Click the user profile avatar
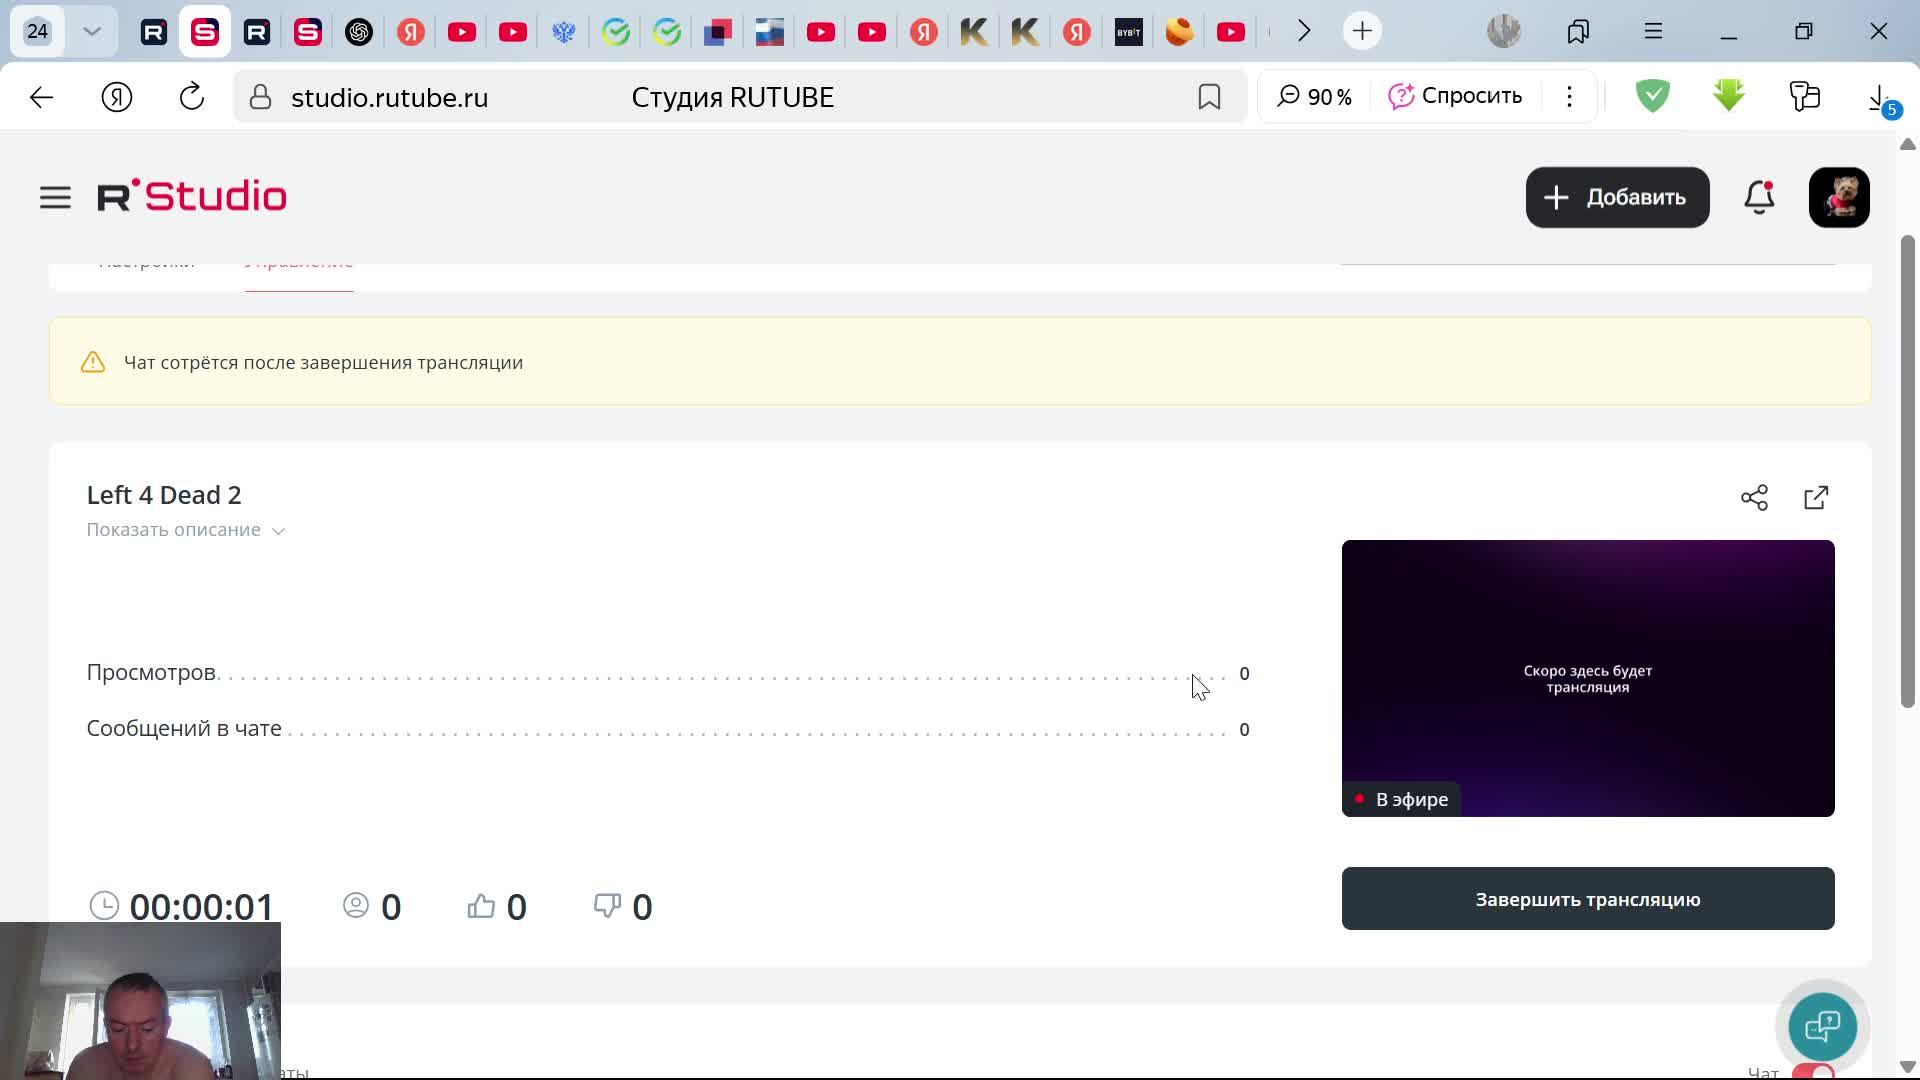Viewport: 1920px width, 1080px height. (1838, 197)
